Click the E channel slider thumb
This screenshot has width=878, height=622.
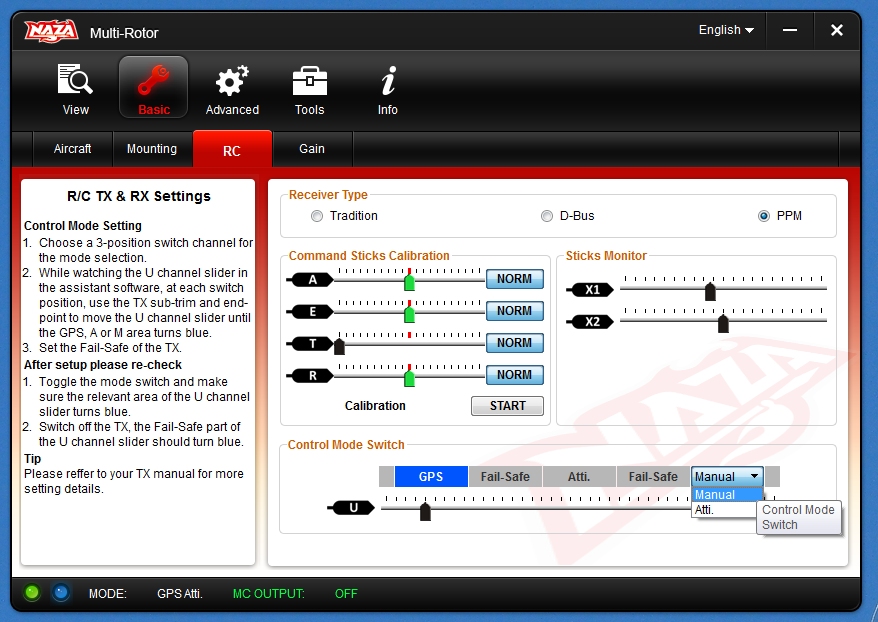pyautogui.click(x=409, y=314)
